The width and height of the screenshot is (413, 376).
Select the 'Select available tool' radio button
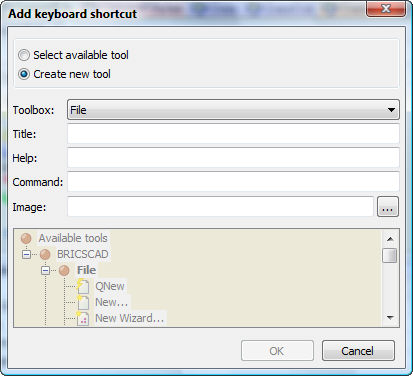tap(24, 55)
